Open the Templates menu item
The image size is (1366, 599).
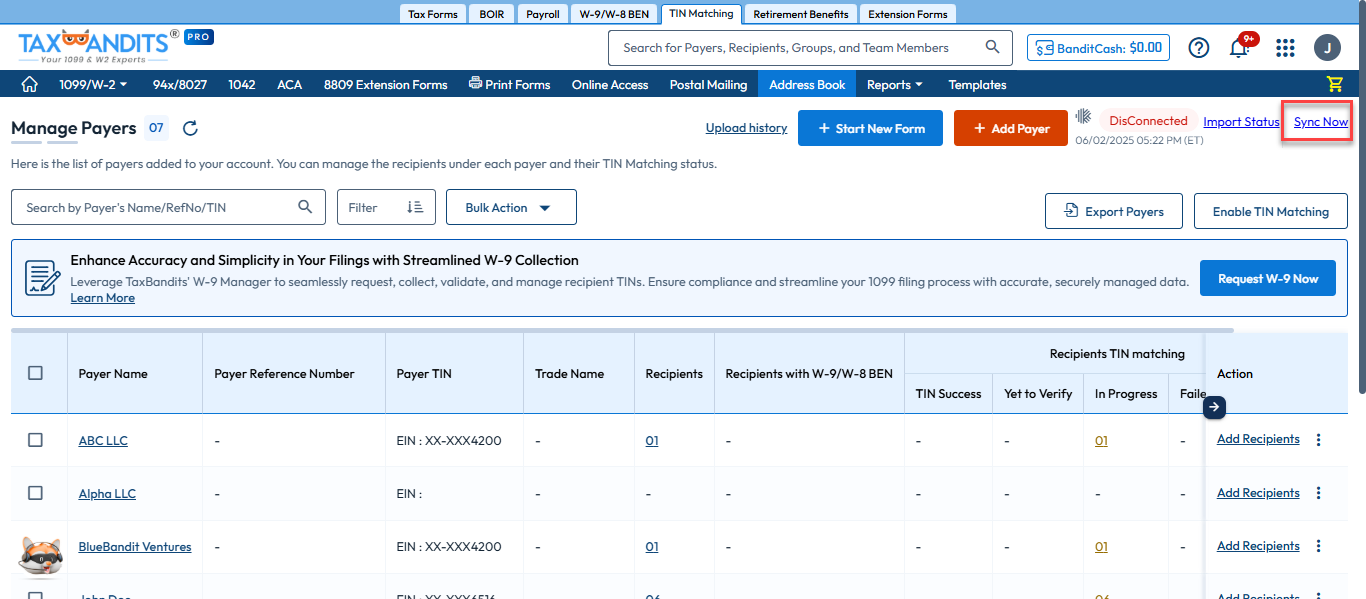click(x=977, y=85)
